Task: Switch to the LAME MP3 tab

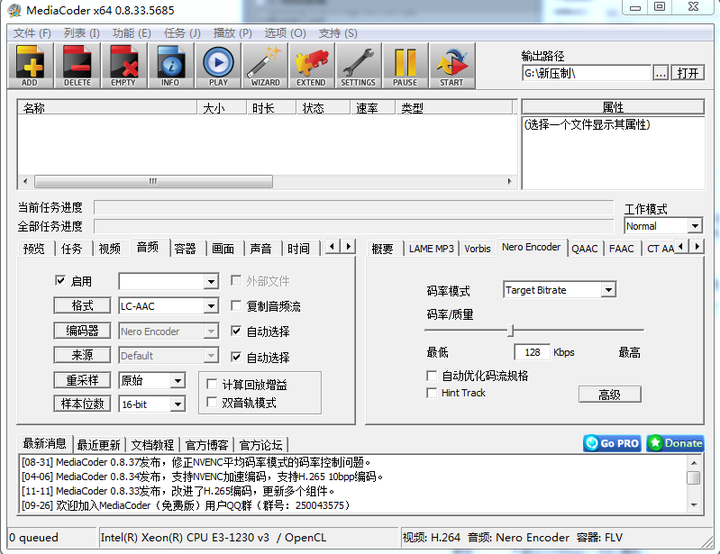Action: point(431,249)
